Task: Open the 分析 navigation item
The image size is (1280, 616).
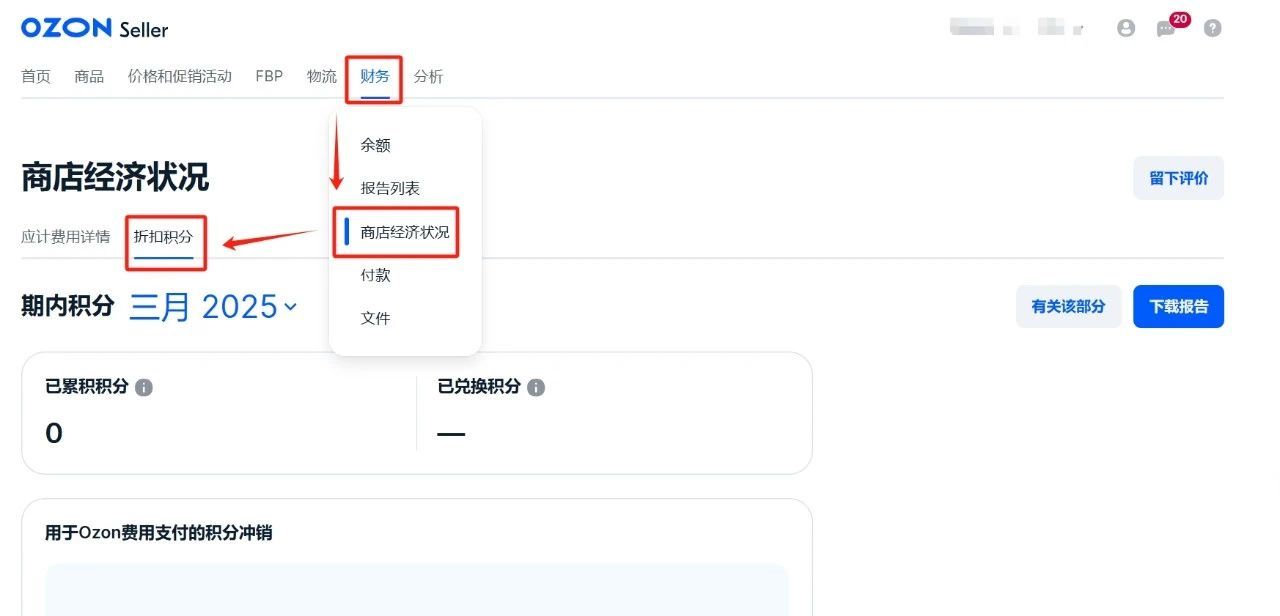Action: coord(428,76)
